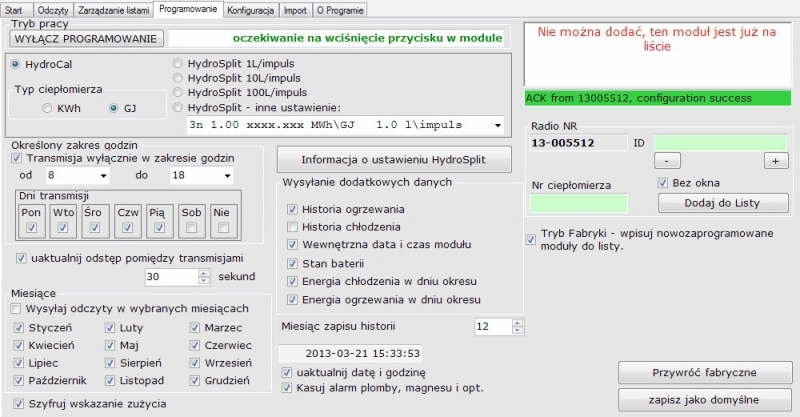Open the Zarządzanie listami tab

coord(113,8)
